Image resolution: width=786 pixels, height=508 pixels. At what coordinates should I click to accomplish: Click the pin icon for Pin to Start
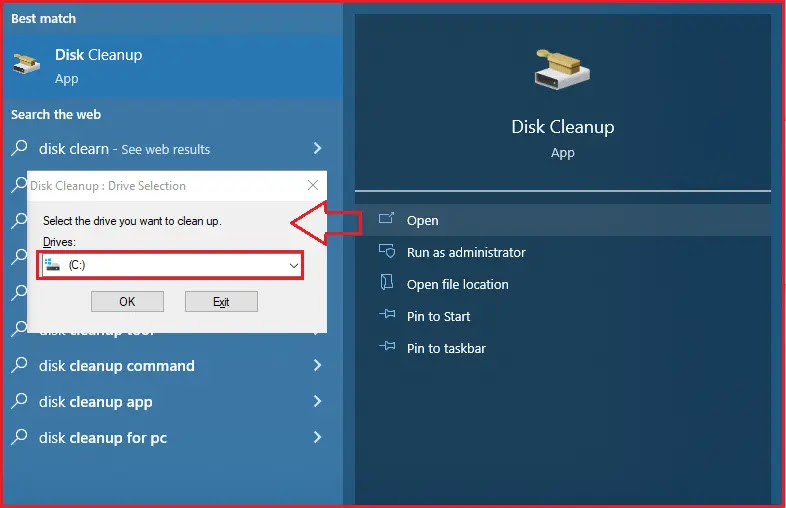click(x=387, y=314)
